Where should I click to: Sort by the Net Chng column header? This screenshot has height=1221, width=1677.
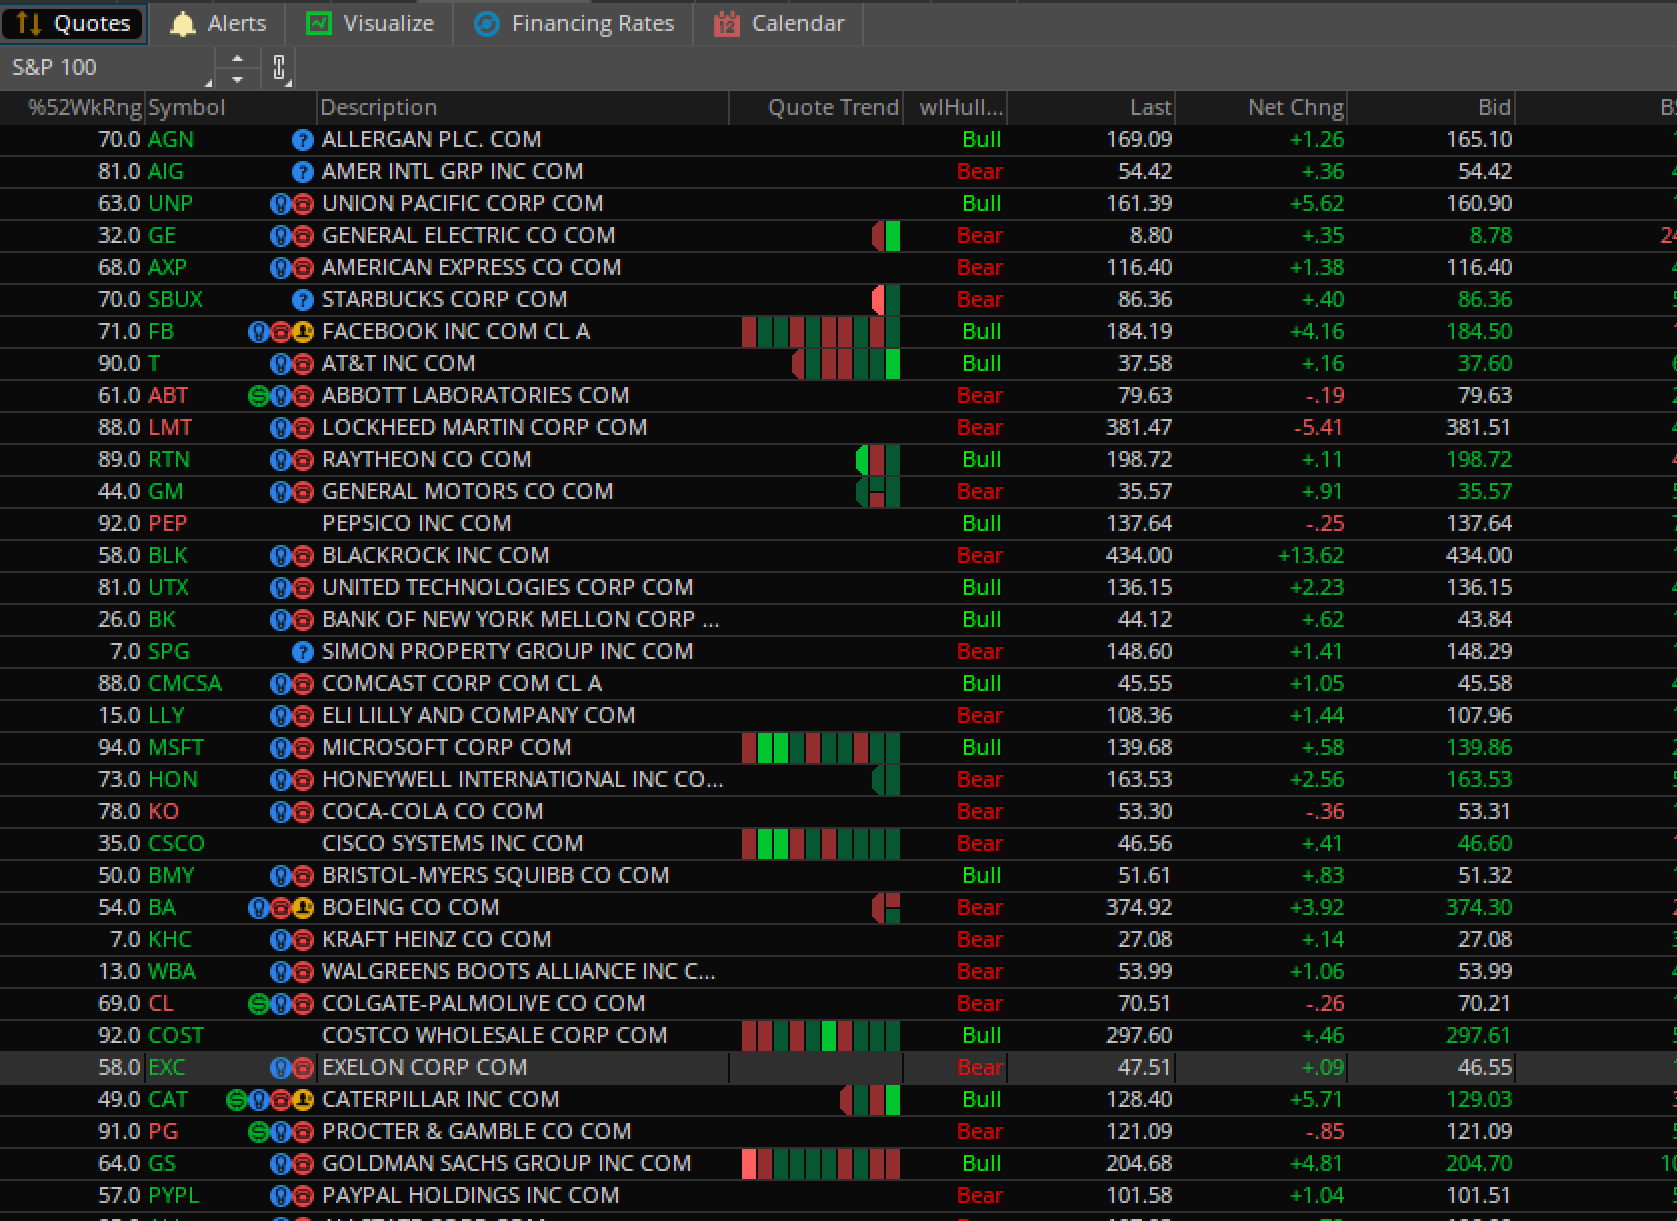point(1294,107)
